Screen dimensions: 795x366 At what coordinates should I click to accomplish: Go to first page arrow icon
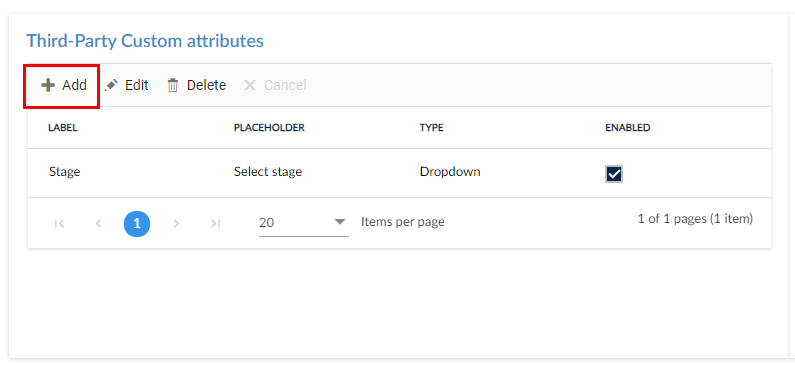pyautogui.click(x=59, y=224)
